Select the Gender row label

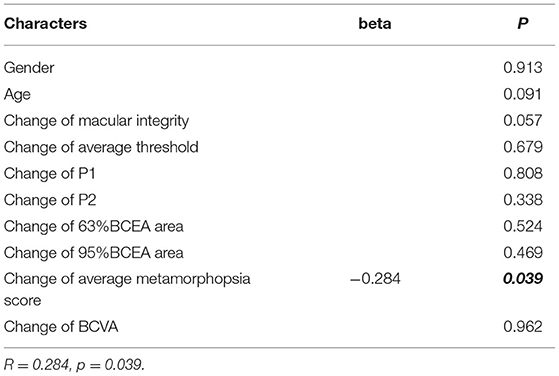coord(29,68)
